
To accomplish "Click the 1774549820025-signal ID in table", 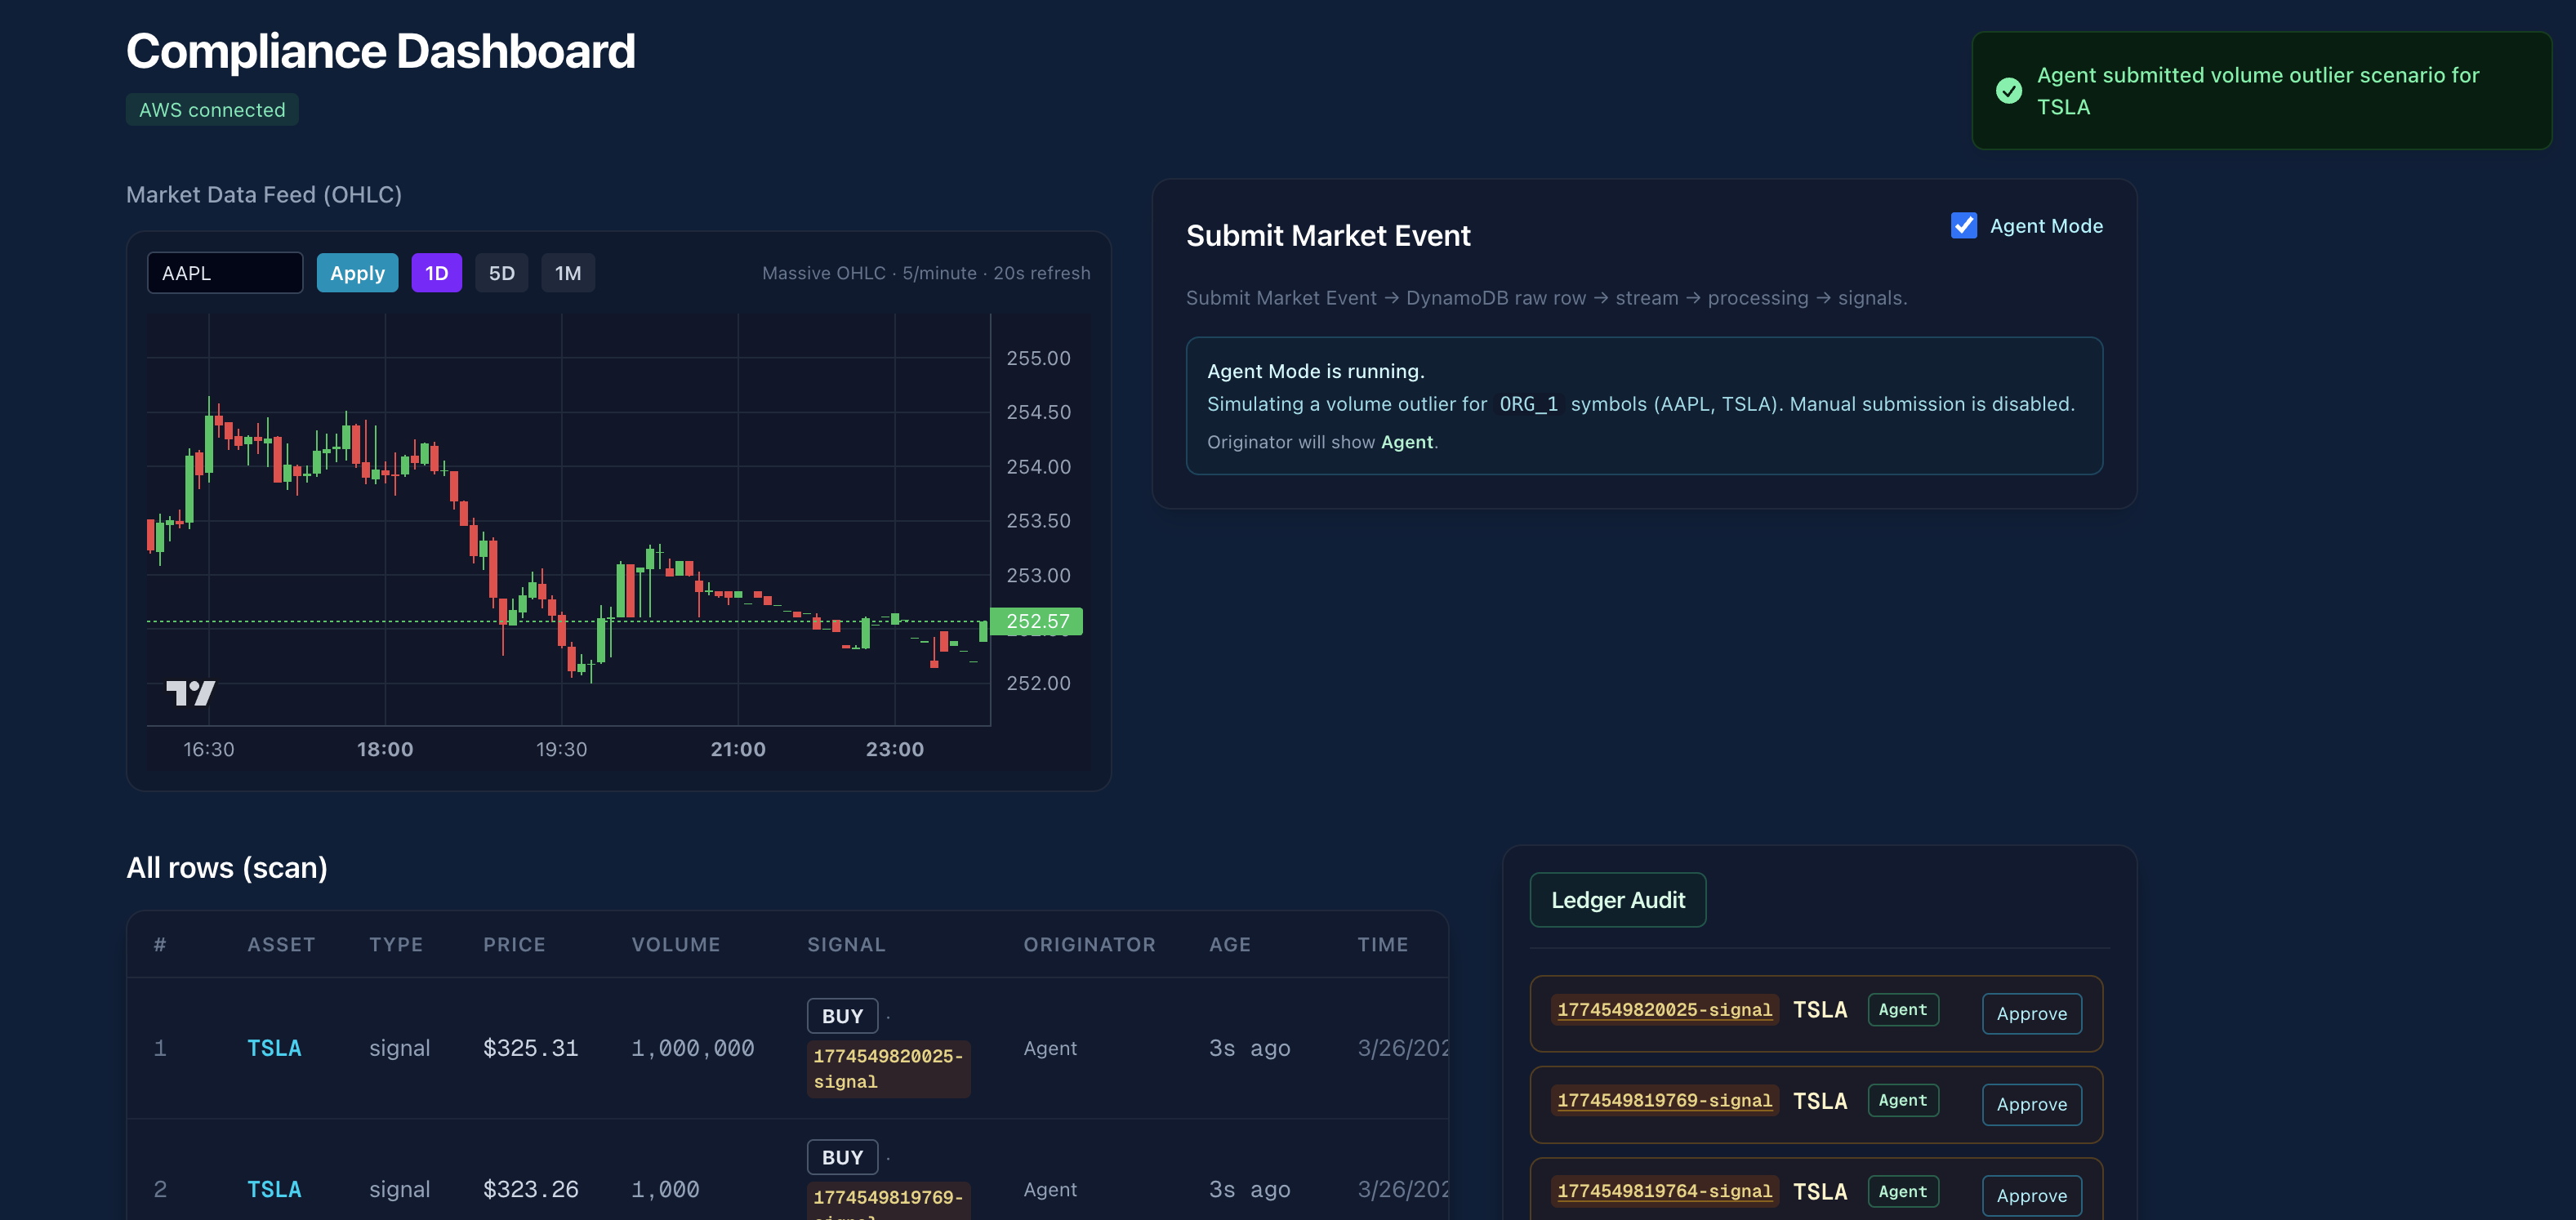I will (x=887, y=1068).
